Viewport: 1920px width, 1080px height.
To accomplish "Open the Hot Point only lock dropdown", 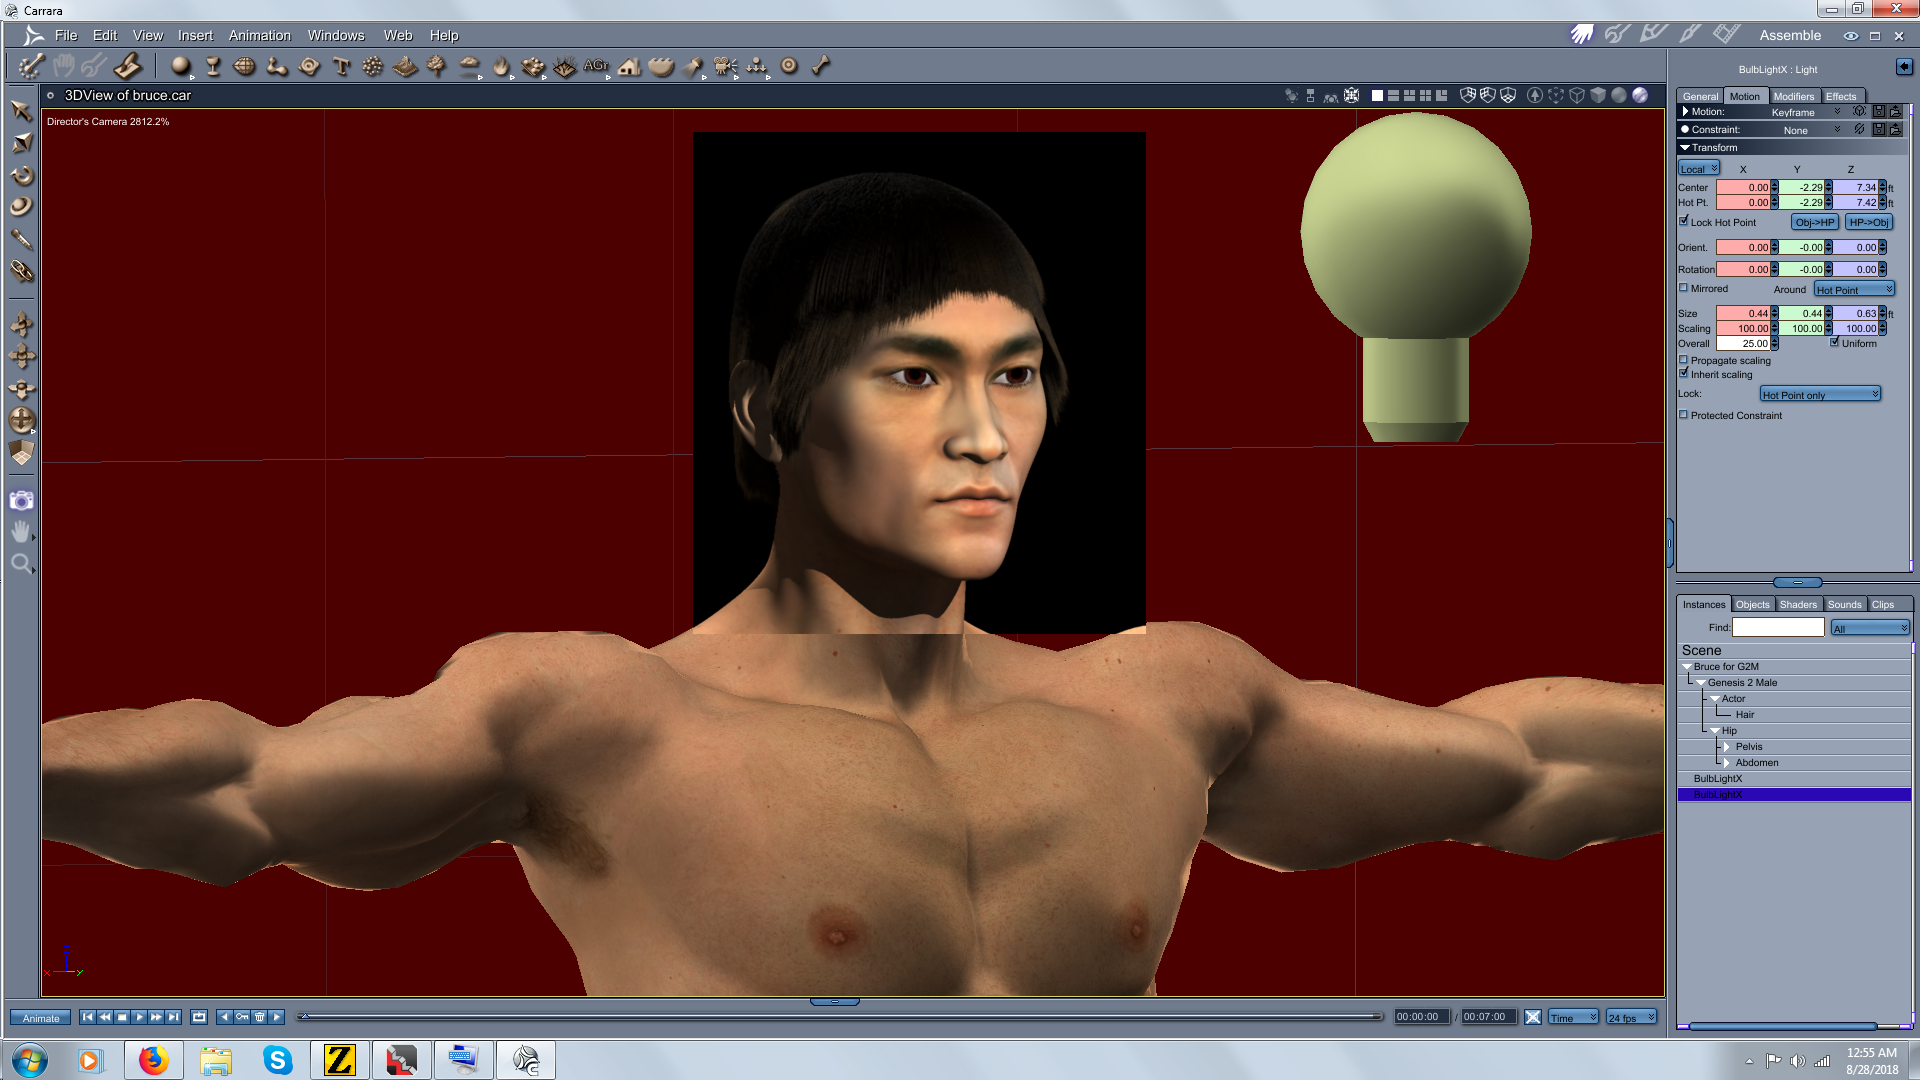I will point(1820,395).
